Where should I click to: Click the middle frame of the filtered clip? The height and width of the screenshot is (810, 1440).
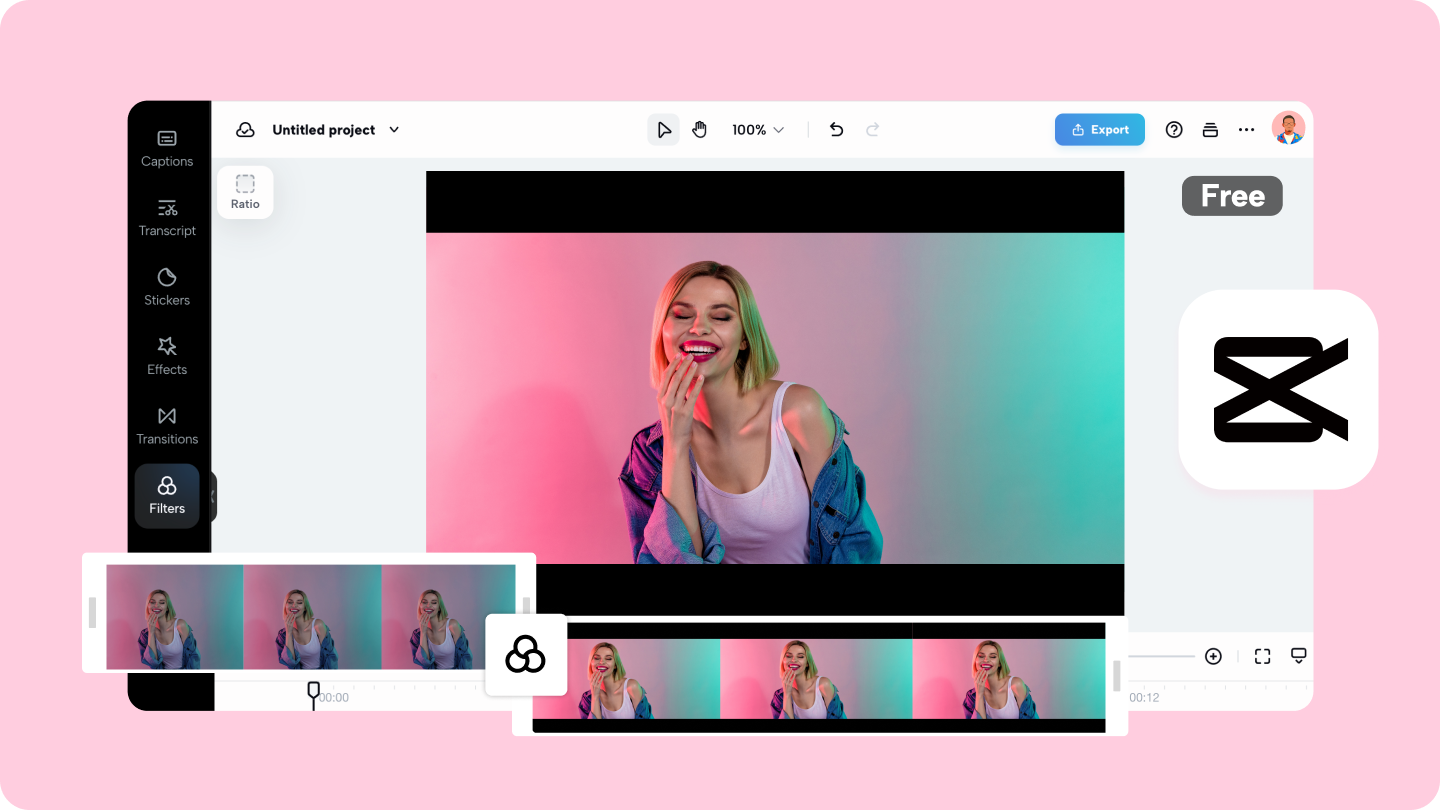[x=816, y=679]
